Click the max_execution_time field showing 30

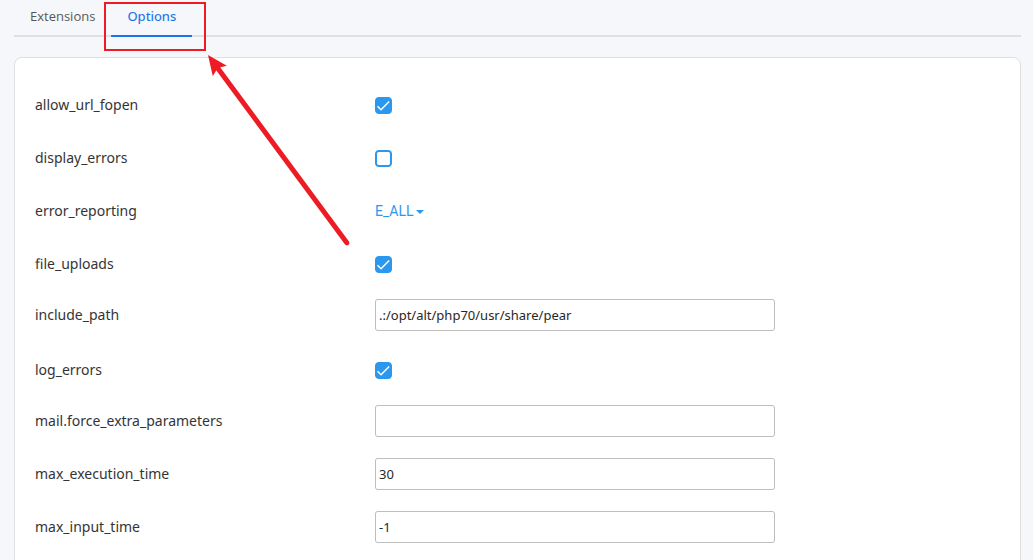point(574,474)
